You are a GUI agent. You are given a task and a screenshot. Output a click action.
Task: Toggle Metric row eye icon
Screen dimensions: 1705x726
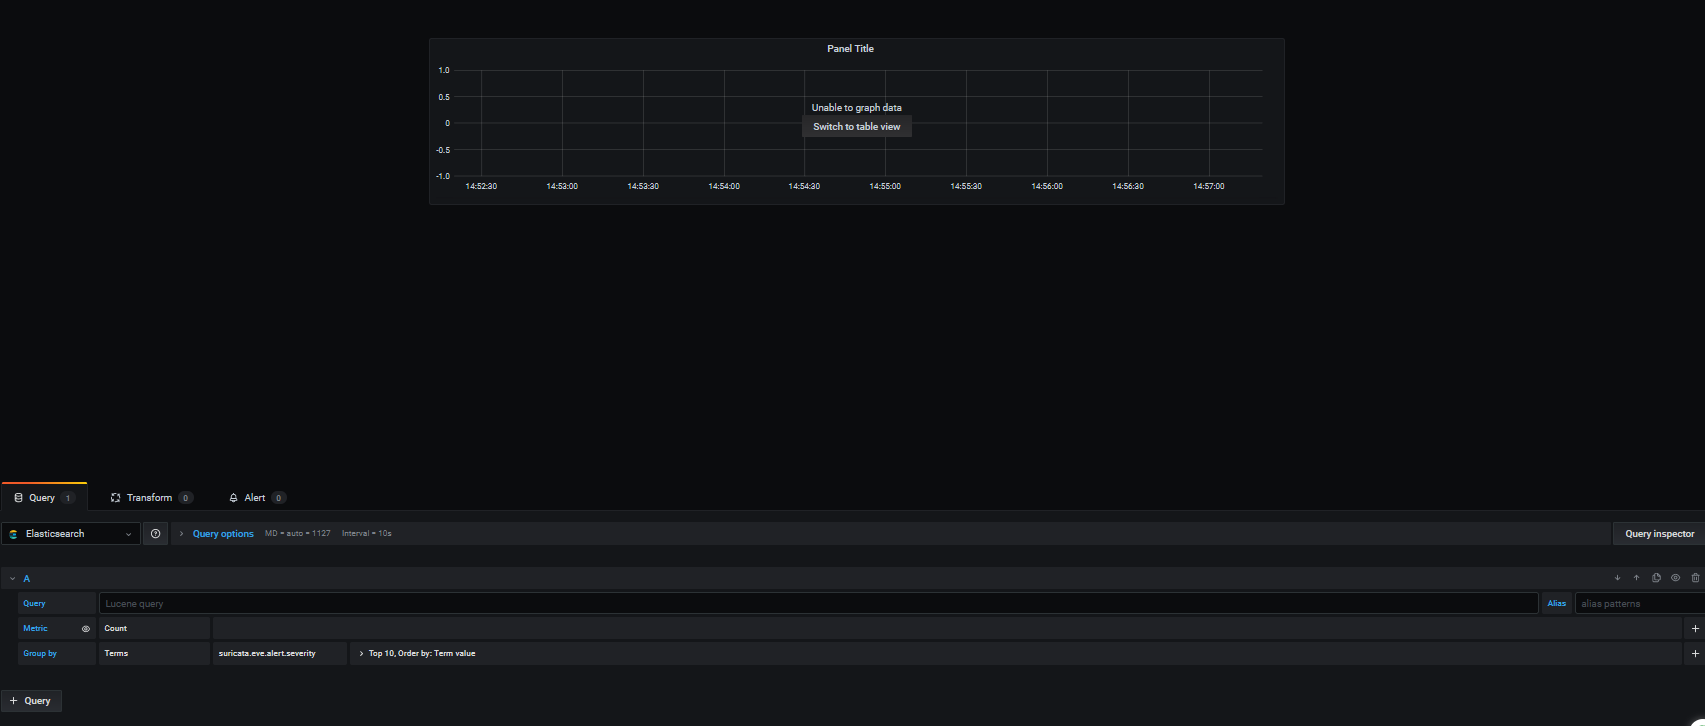click(x=86, y=629)
